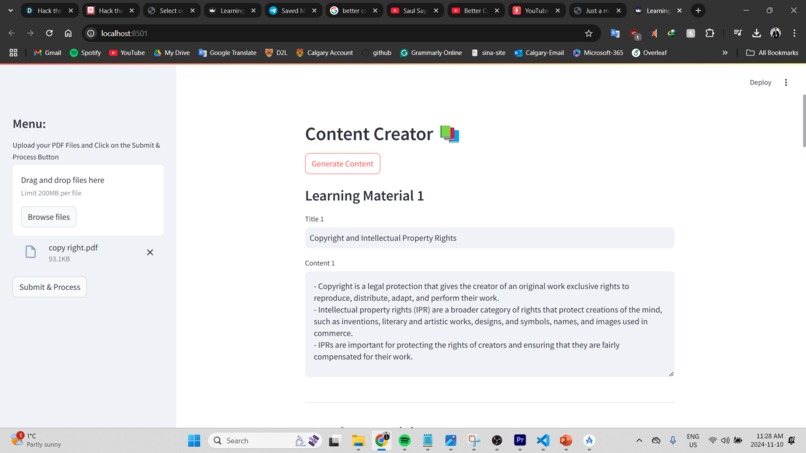Go back using the browser back arrow
Image resolution: width=806 pixels, height=453 pixels.
(11, 33)
